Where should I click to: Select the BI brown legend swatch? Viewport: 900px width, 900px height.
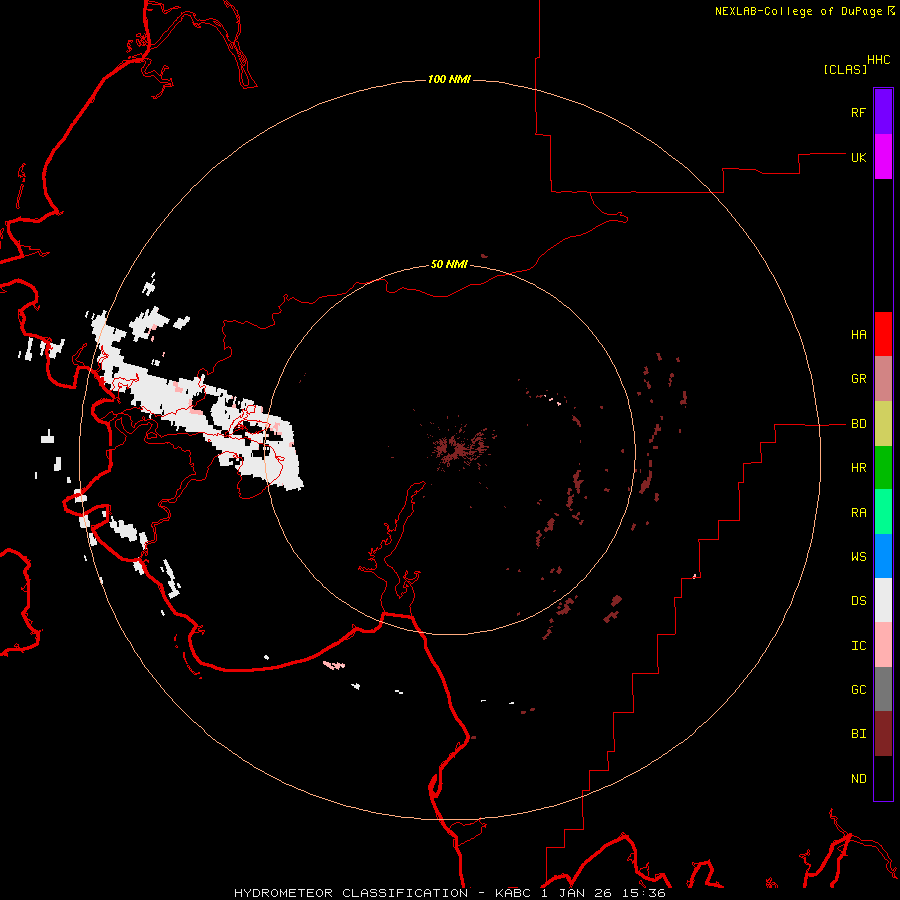click(883, 734)
